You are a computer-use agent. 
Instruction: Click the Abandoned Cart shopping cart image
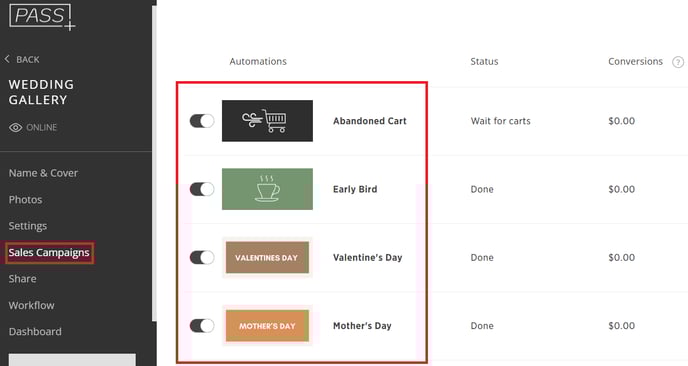pos(267,121)
